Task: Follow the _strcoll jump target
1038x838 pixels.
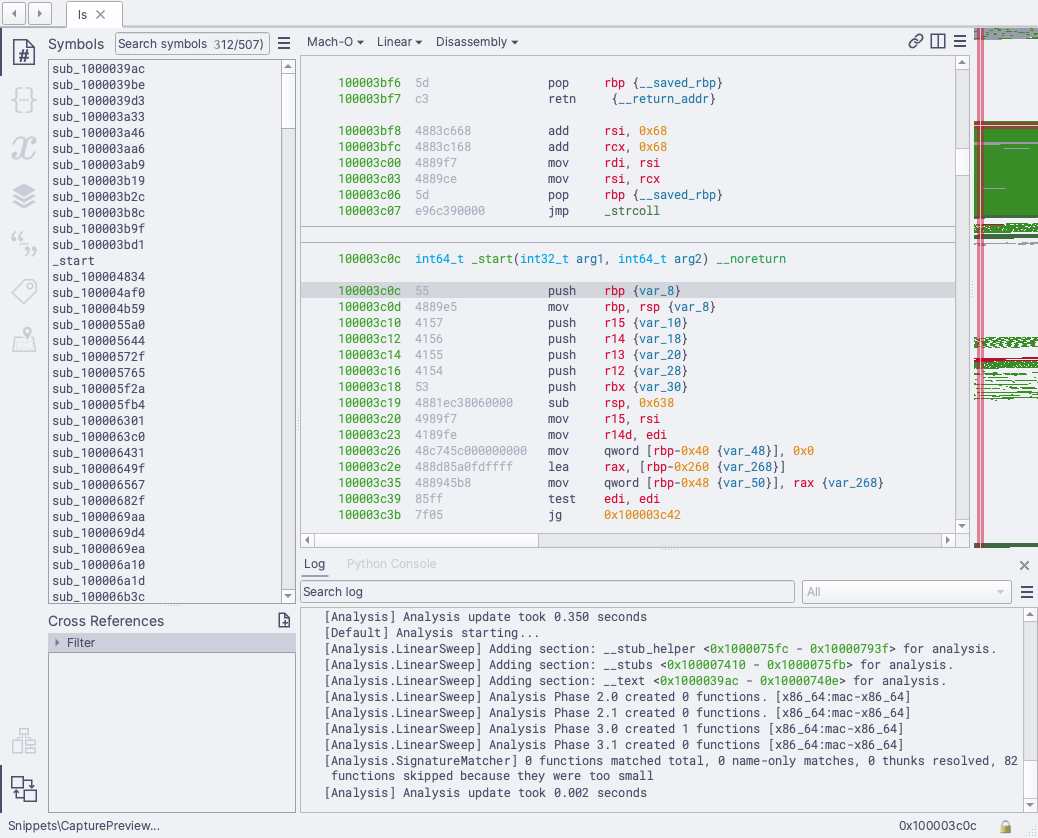Action: click(632, 211)
